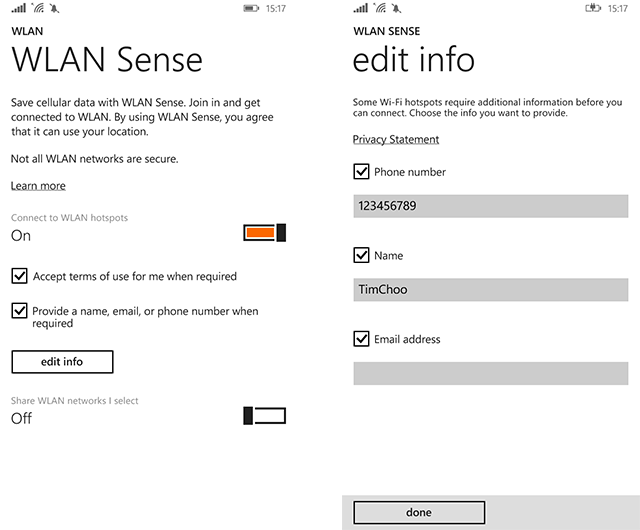640x530 pixels.
Task: Tap the Wi-Fi status icon on the edit info screen
Action: click(380, 8)
